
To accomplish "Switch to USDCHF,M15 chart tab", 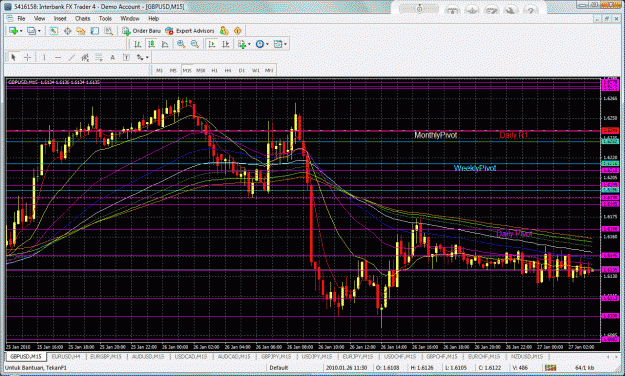I will [400, 356].
